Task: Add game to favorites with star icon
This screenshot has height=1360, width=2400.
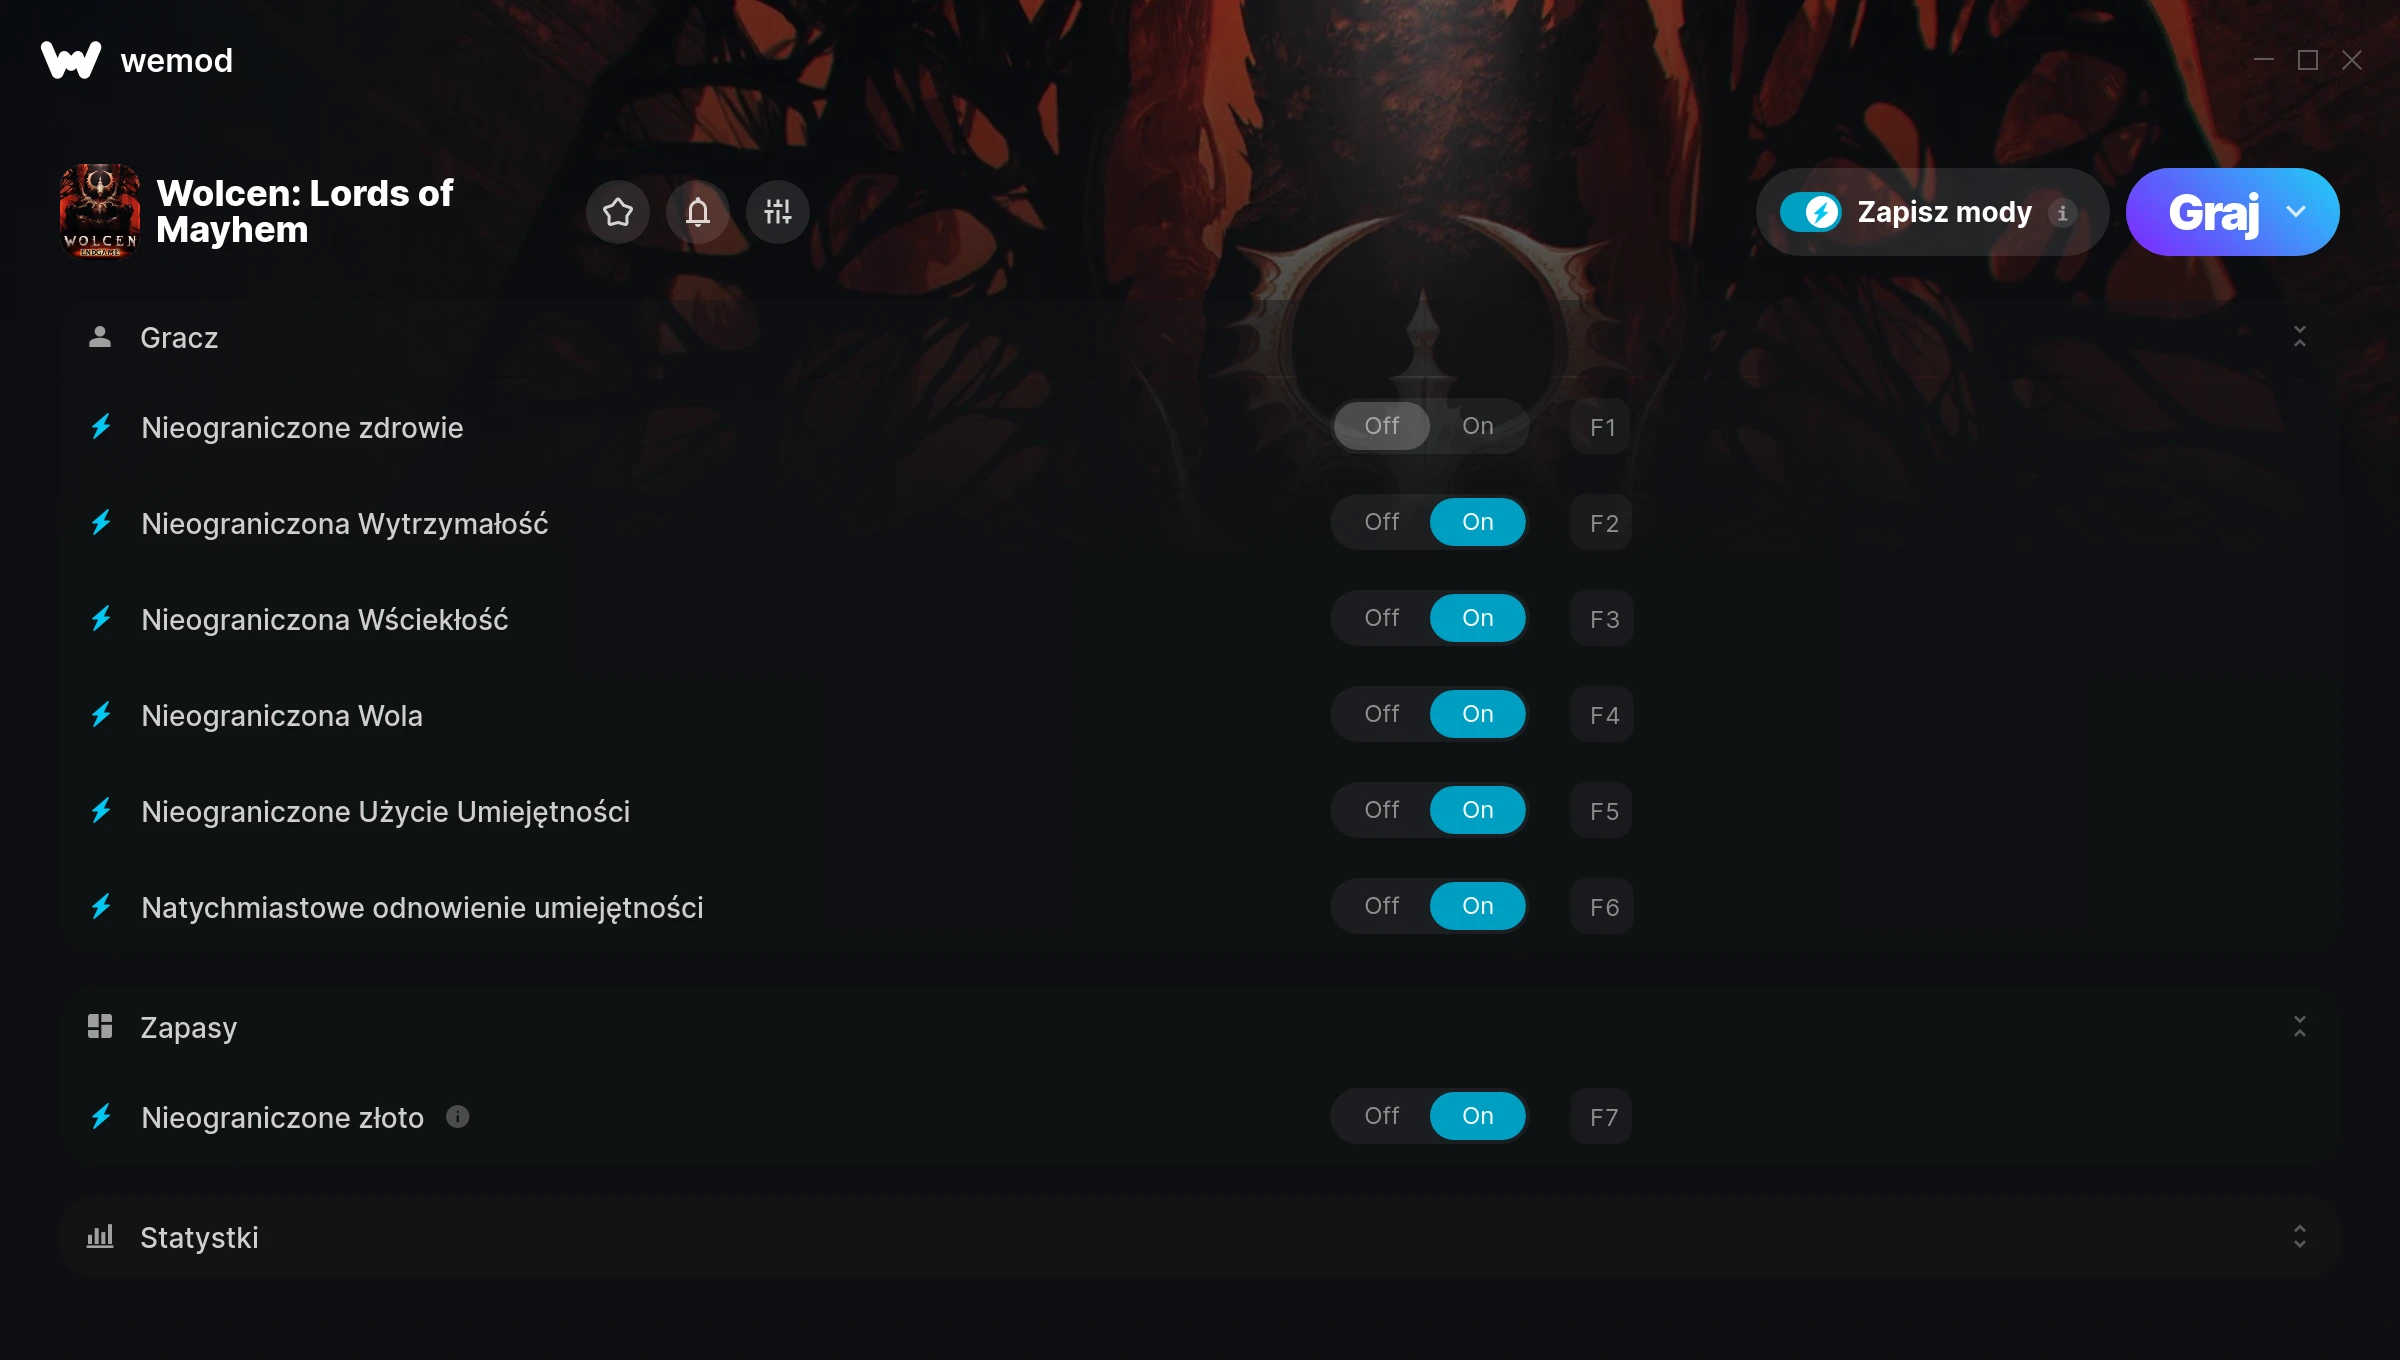Action: click(x=618, y=212)
